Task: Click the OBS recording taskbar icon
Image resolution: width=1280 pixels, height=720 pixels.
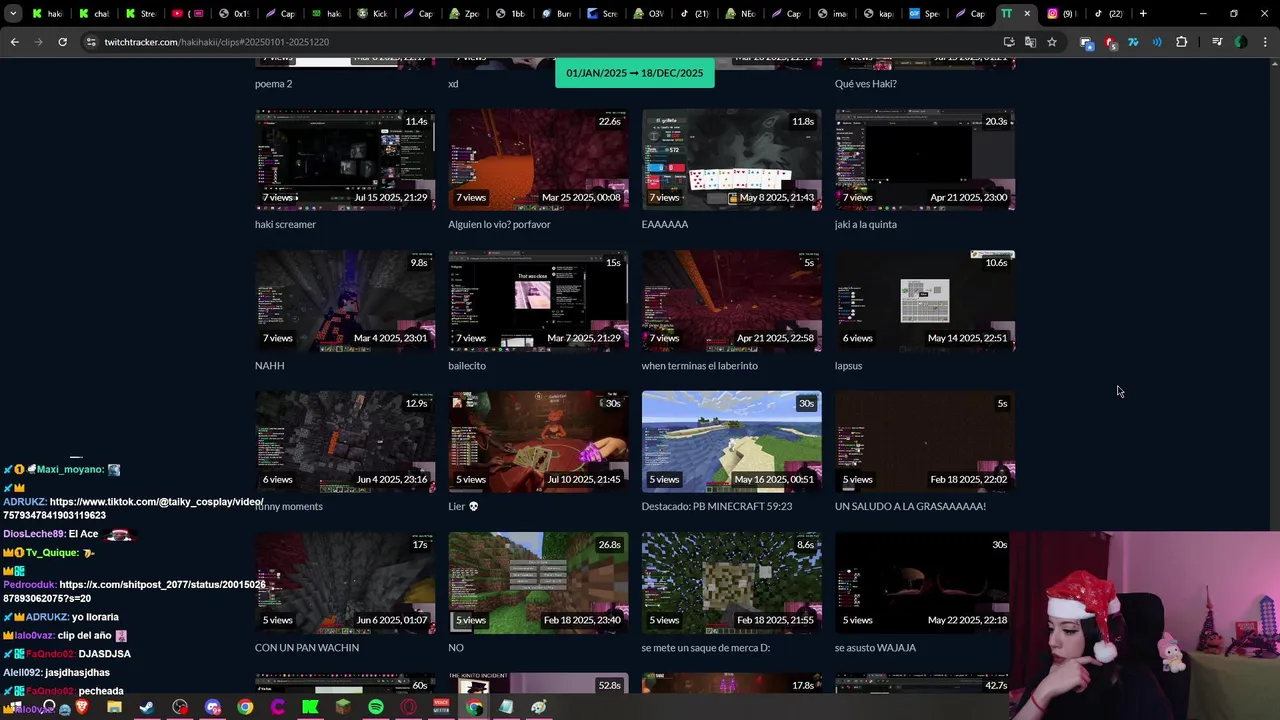Action: tap(180, 707)
